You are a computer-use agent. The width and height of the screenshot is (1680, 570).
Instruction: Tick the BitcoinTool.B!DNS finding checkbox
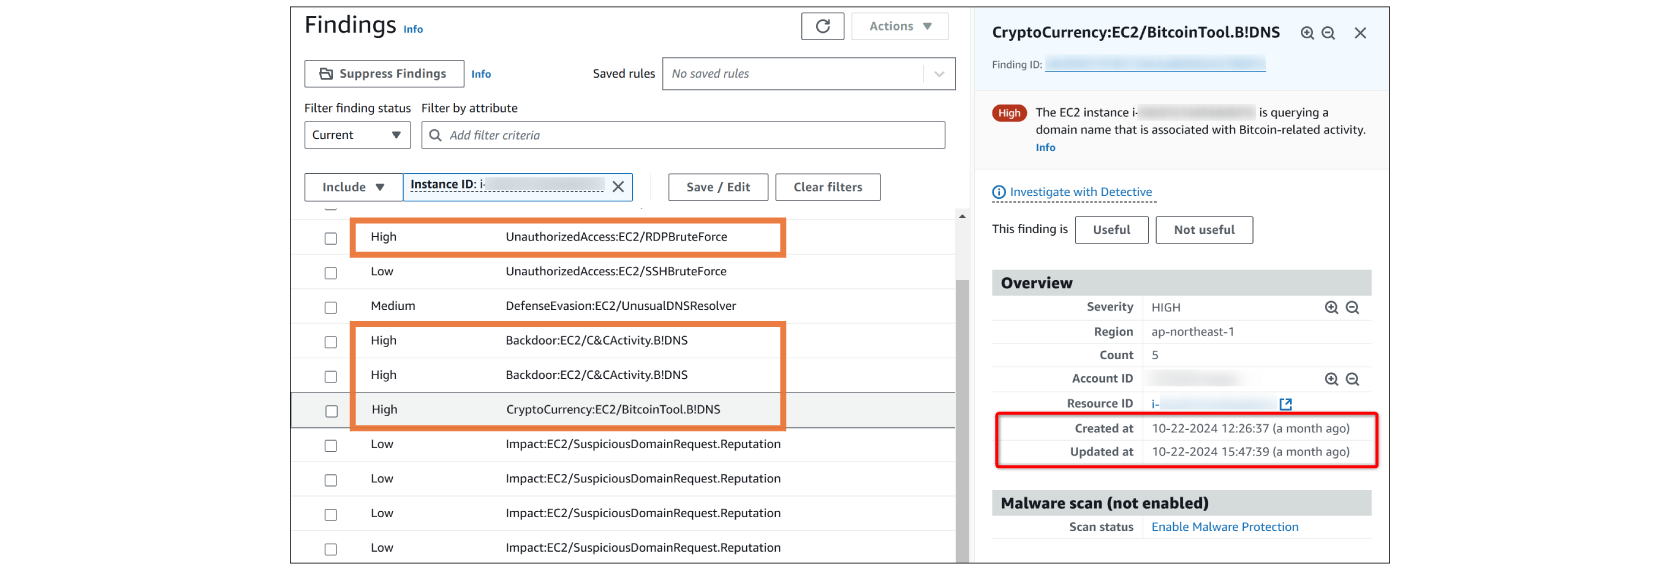331,411
